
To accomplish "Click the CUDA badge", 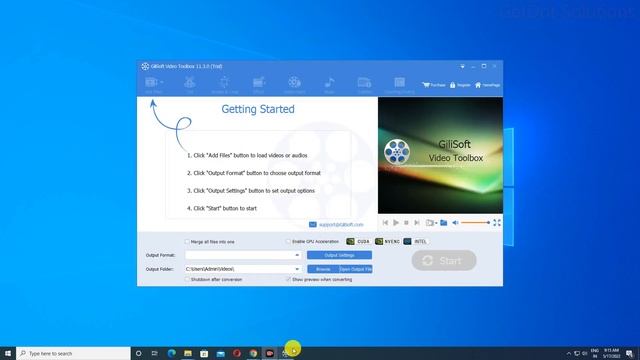I will [358, 242].
